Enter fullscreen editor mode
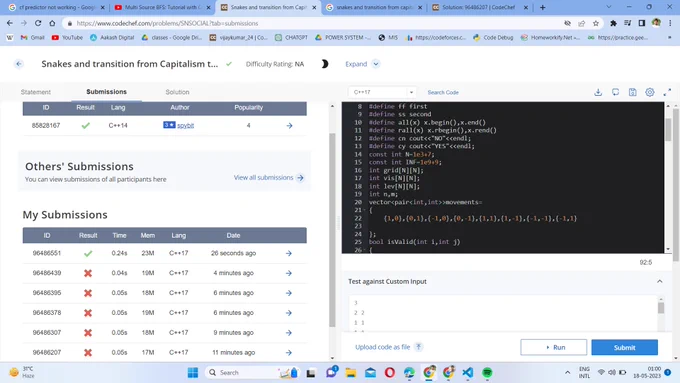The width and height of the screenshot is (680, 383). 667,92
